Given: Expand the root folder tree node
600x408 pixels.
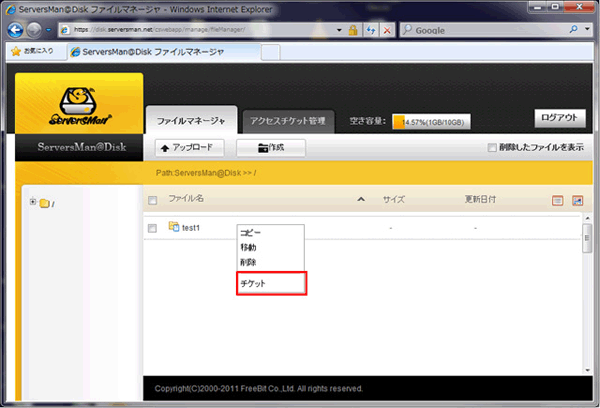Looking at the screenshot, I should [x=33, y=202].
